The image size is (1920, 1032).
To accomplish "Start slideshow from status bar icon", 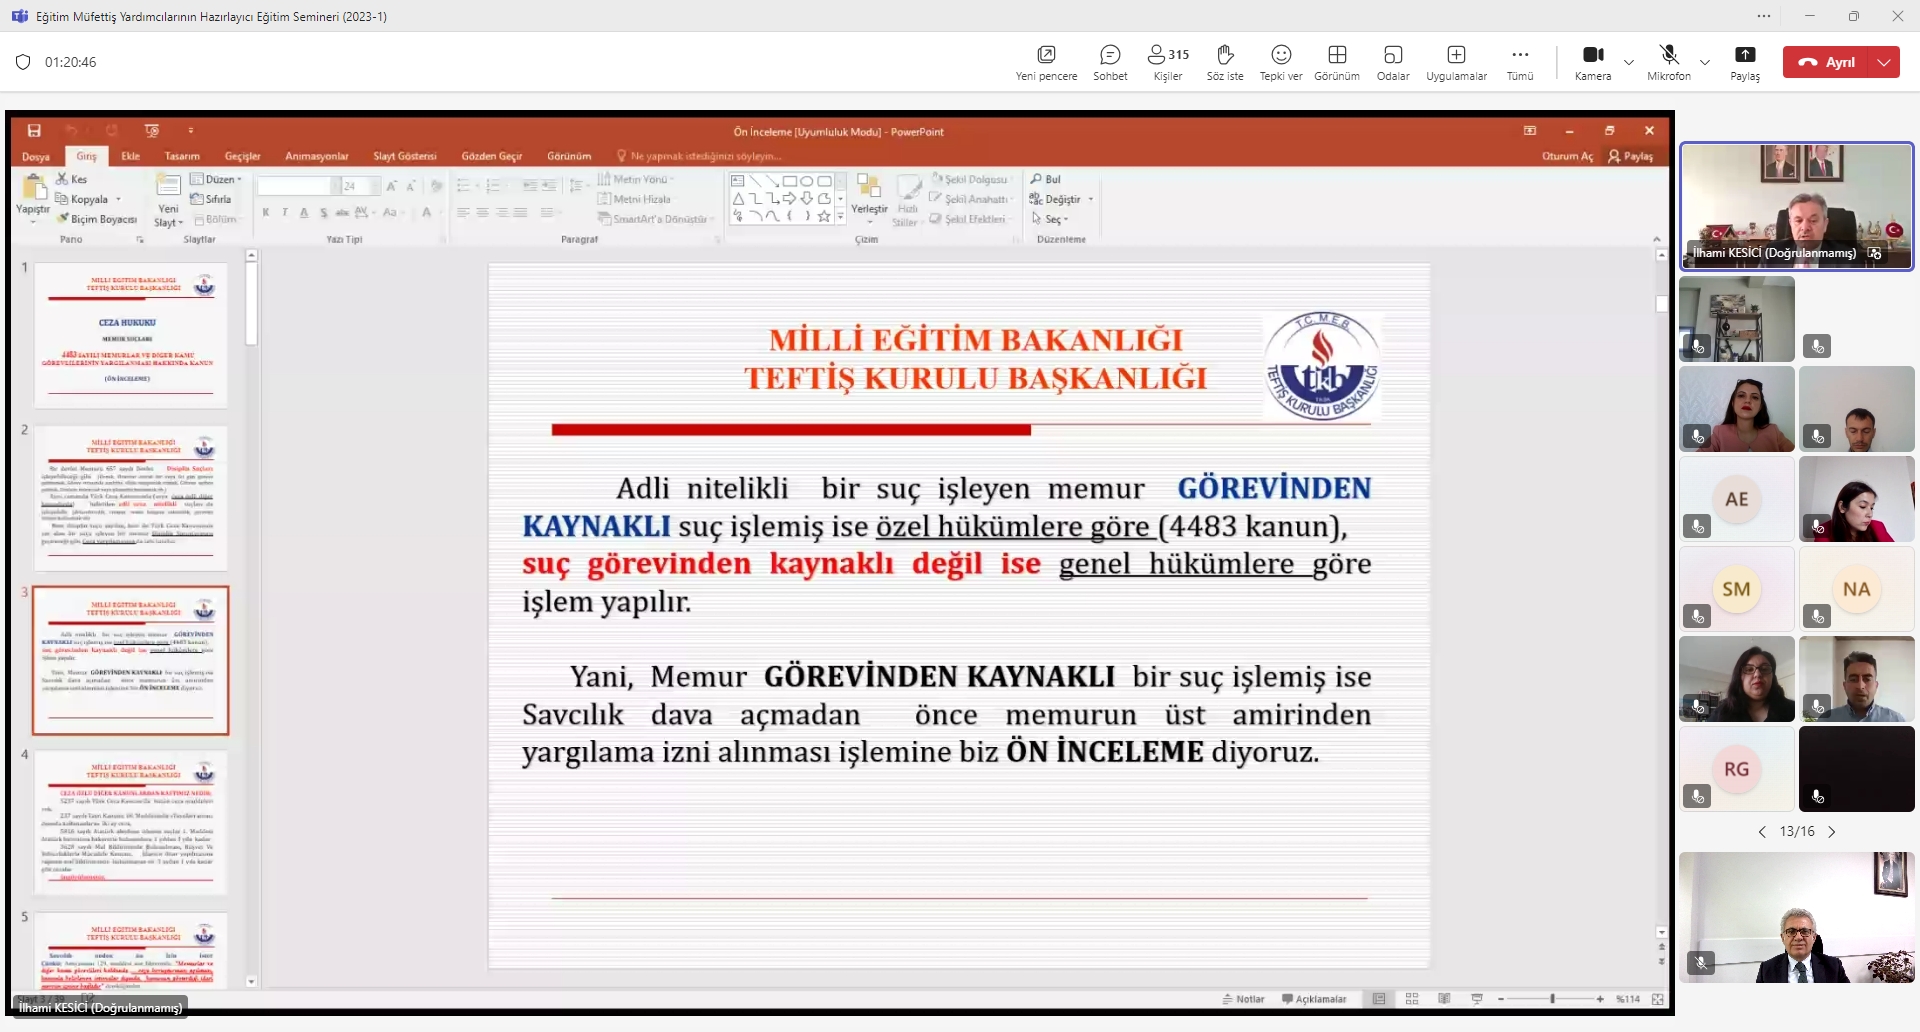I will coord(1477,999).
